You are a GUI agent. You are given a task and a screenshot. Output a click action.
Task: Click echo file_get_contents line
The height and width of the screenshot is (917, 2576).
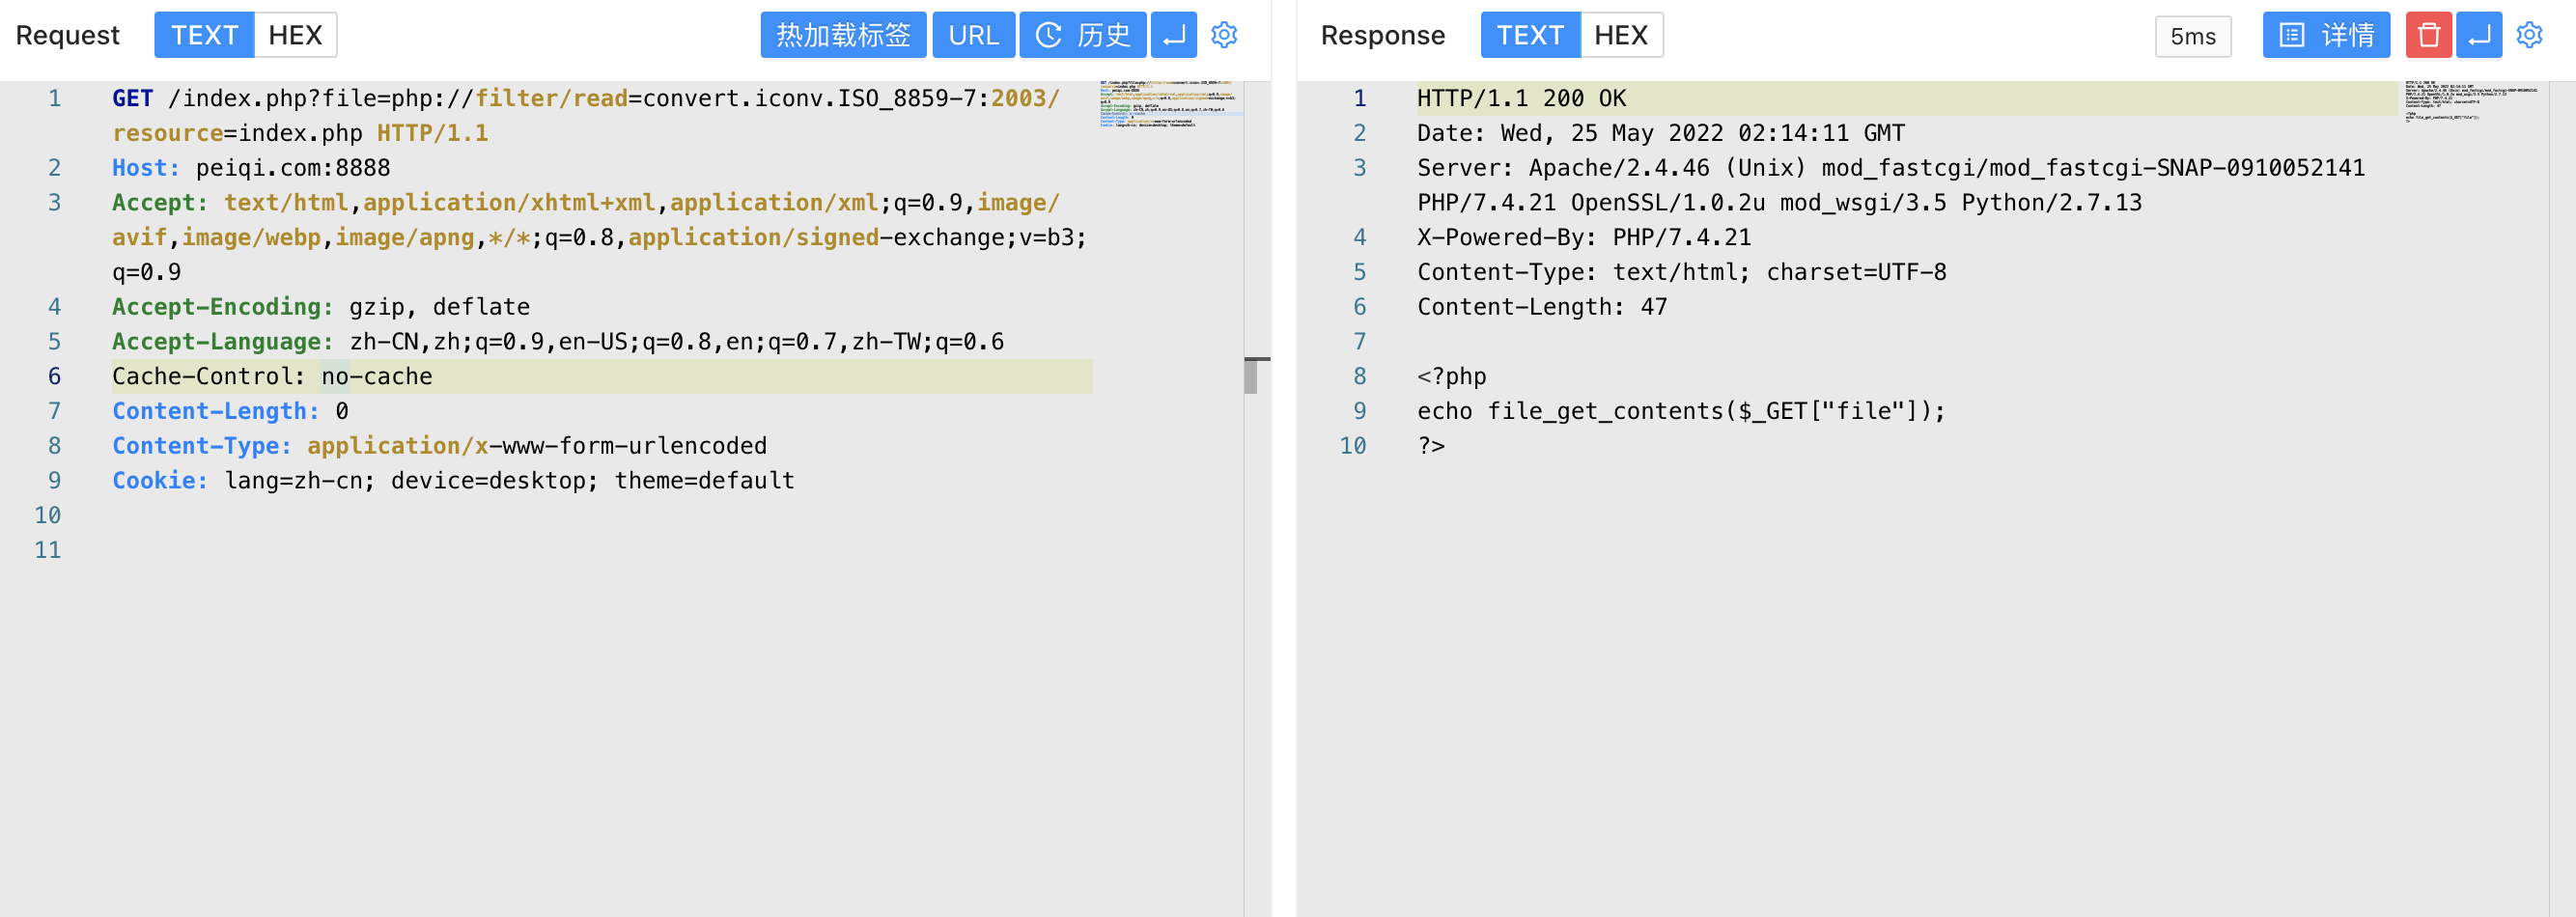(x=1681, y=410)
